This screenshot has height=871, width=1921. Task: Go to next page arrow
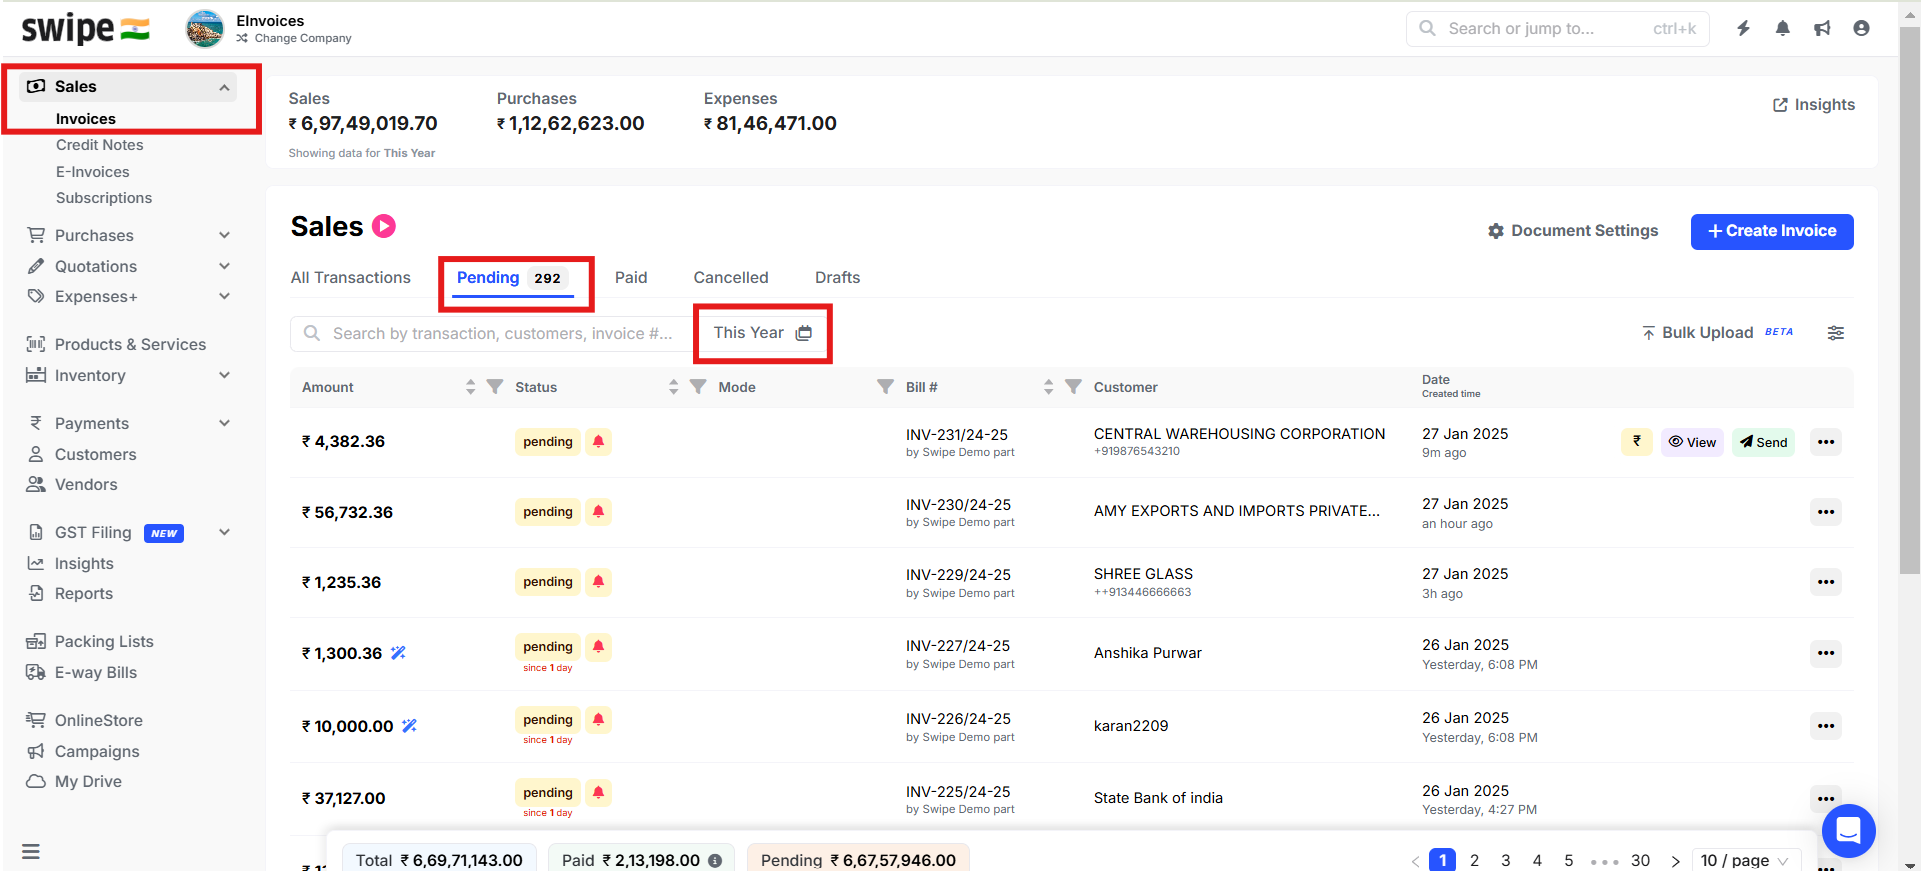1675,861
